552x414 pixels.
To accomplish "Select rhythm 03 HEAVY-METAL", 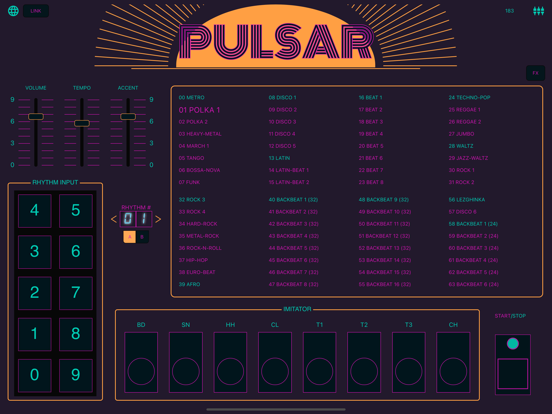I will [x=200, y=134].
